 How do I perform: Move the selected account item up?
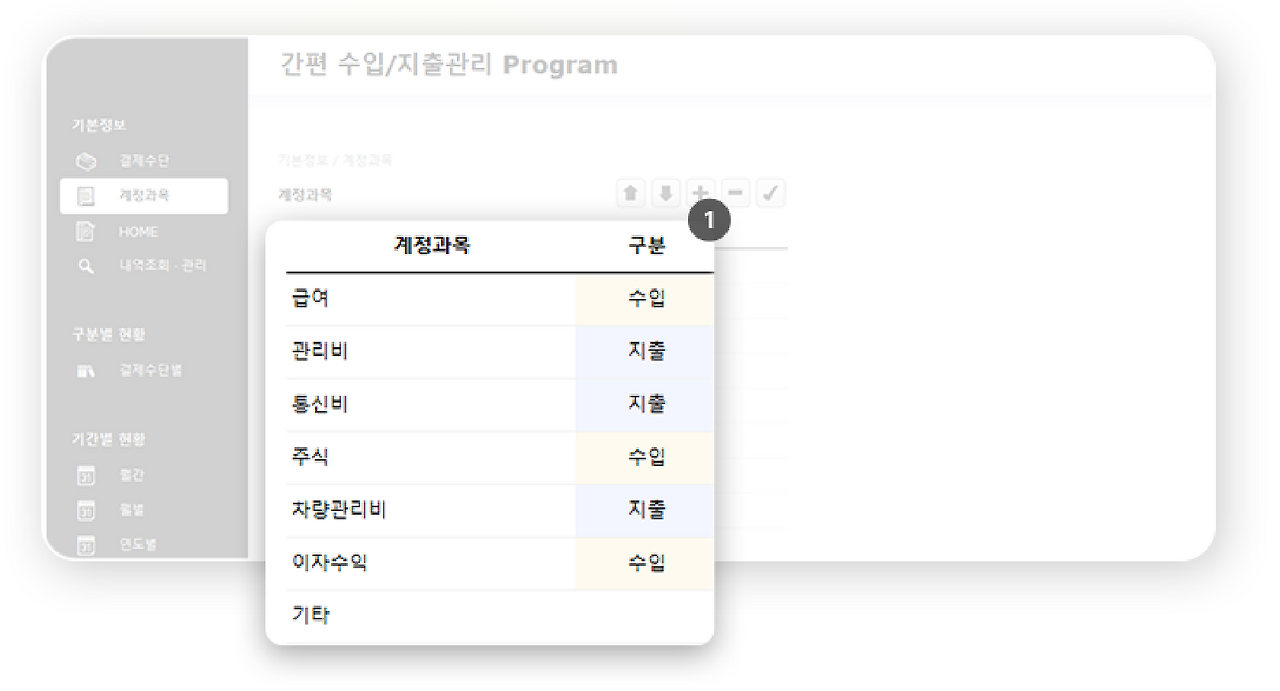point(630,194)
